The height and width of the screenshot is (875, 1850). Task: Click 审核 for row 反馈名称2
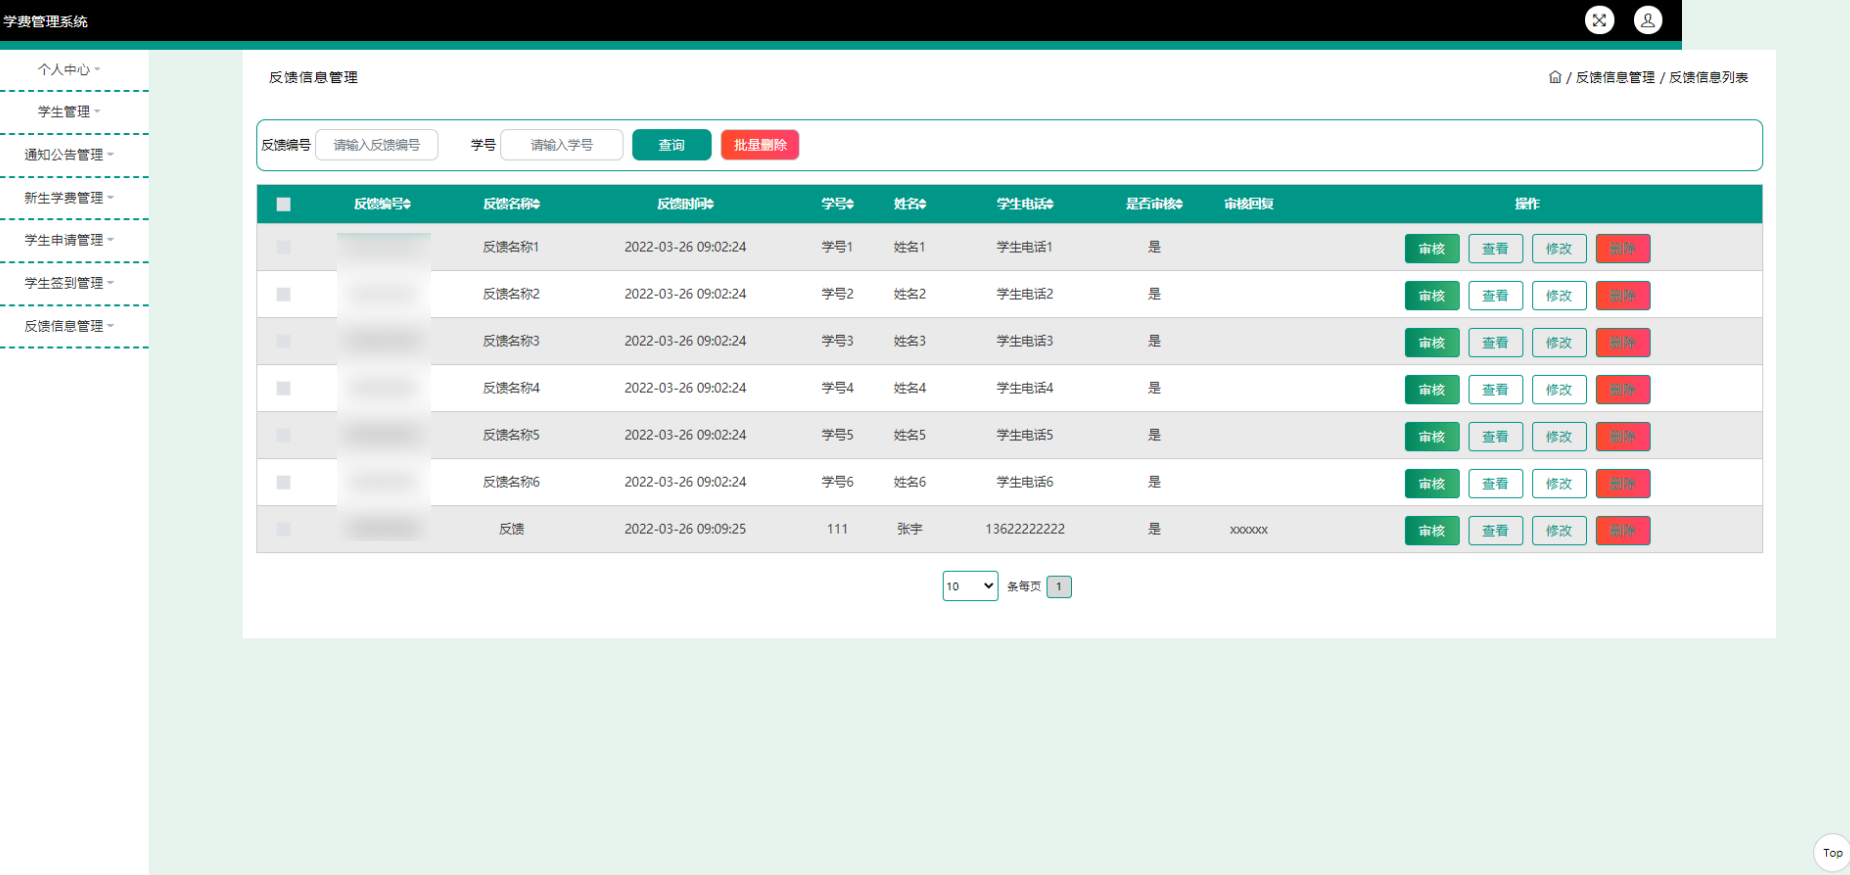coord(1432,296)
